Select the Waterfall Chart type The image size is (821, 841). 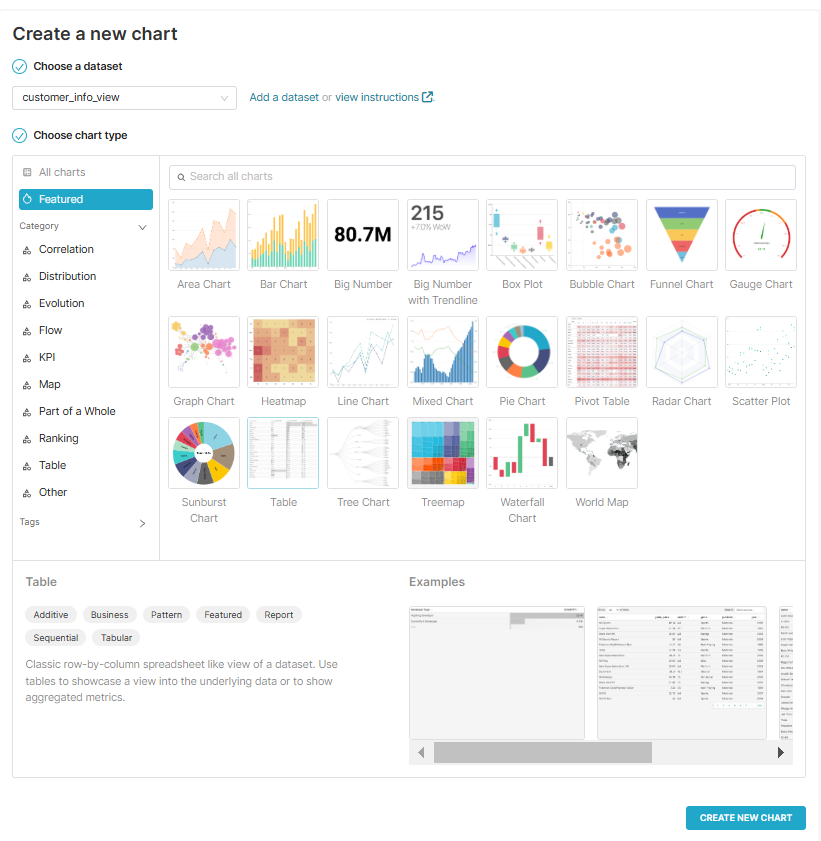[521, 453]
